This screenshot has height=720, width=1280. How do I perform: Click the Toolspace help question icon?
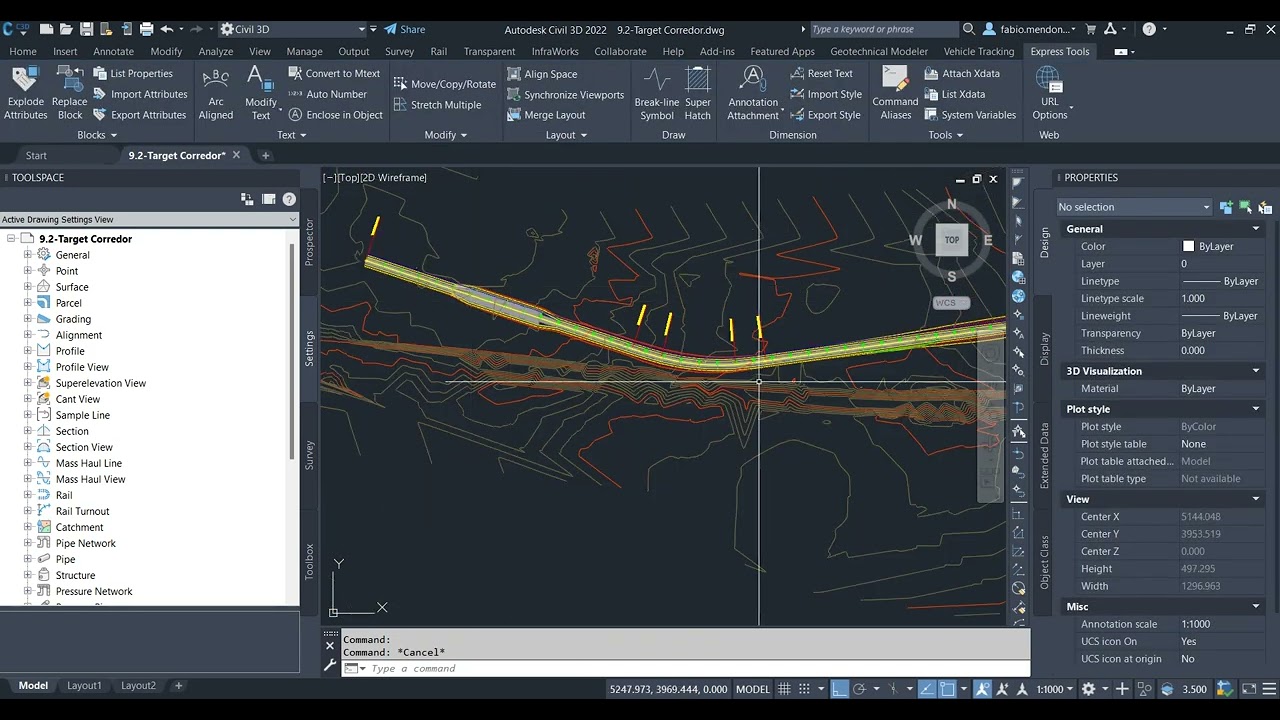click(289, 199)
